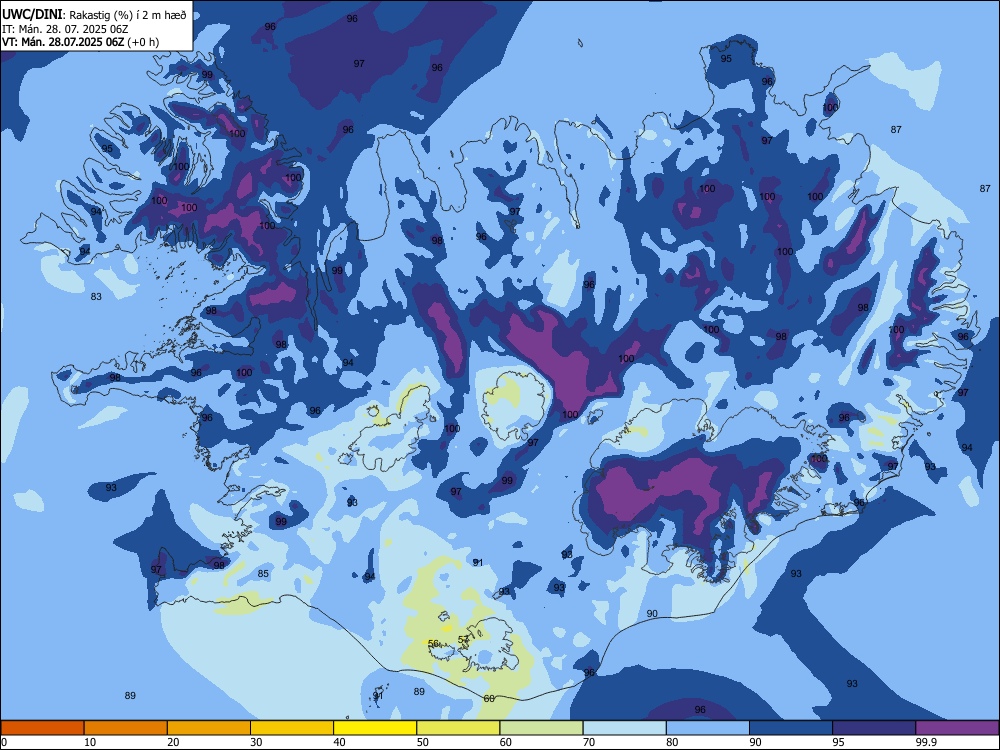Click the orange 10–20 legend swatch
The image size is (1000, 750).
click(126, 728)
